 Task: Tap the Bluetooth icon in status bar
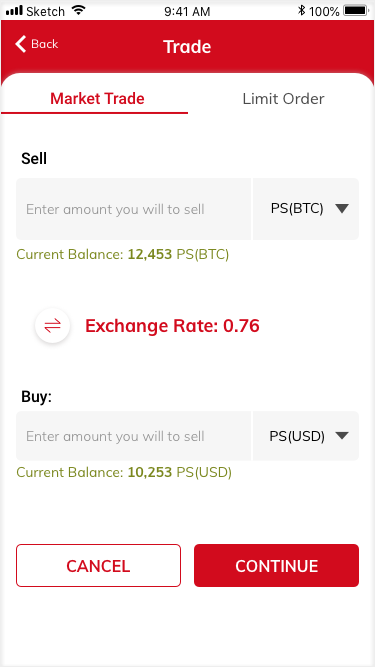301,11
